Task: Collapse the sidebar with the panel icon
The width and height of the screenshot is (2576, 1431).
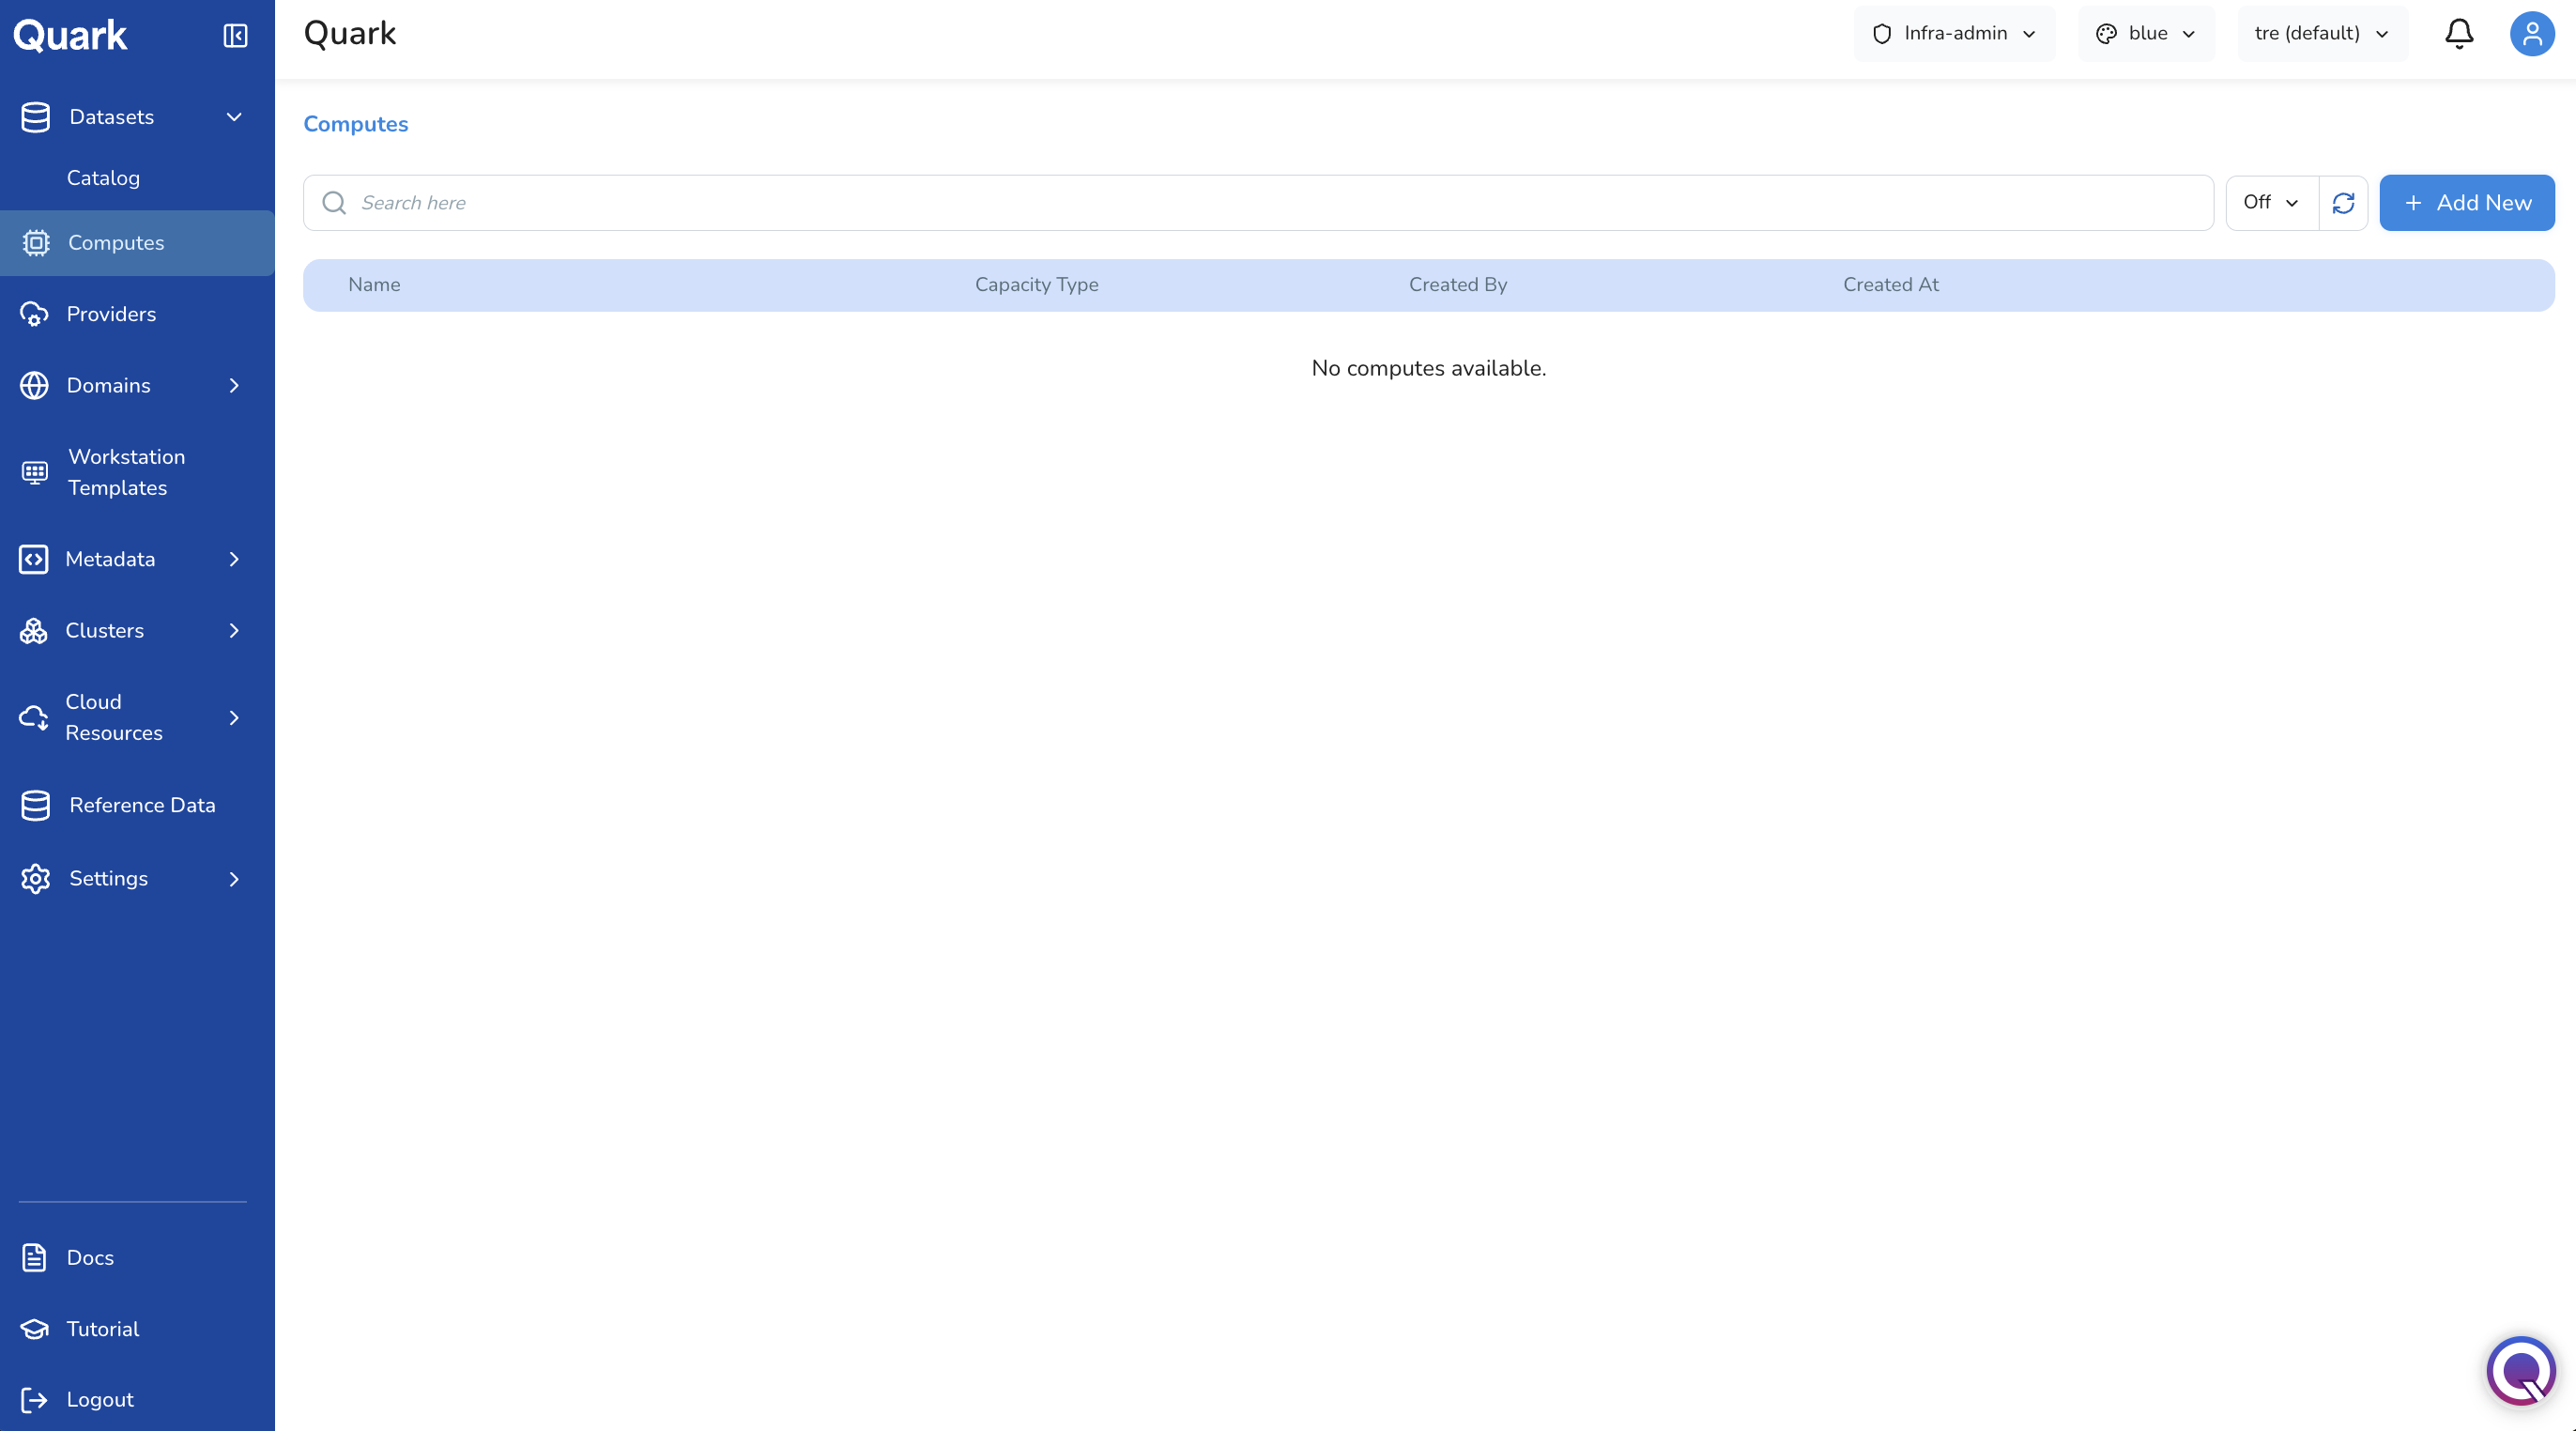Action: coord(235,36)
